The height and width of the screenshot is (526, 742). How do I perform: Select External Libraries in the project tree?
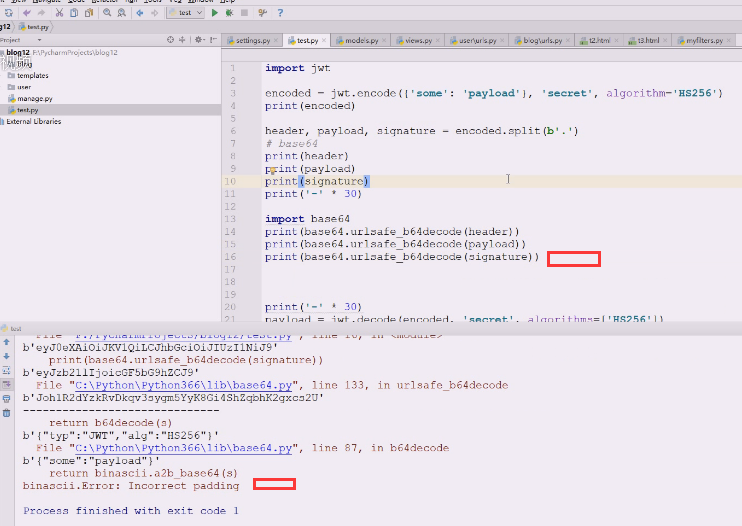(x=110, y=122)
